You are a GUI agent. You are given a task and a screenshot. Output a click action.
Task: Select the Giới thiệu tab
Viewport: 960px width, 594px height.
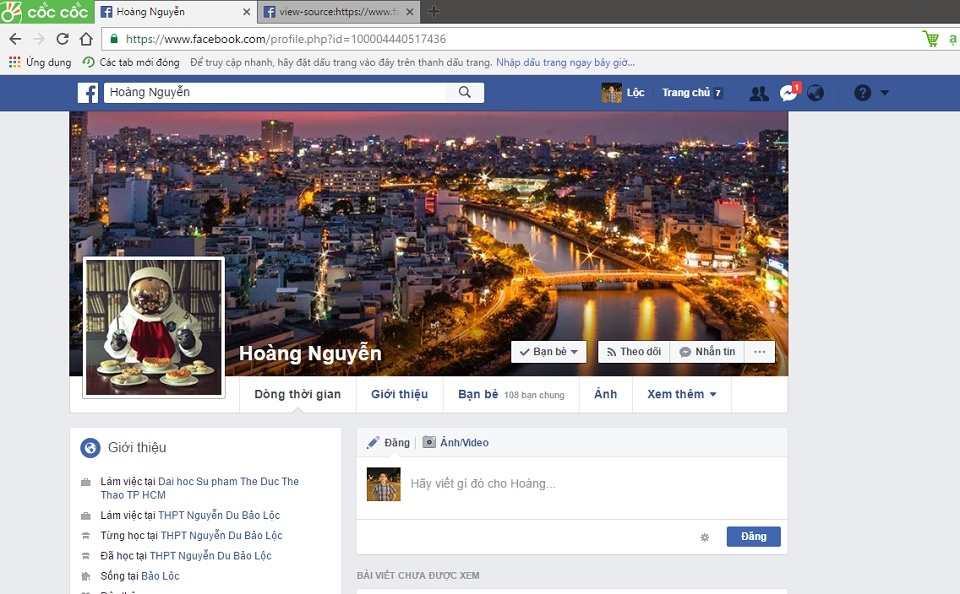click(x=399, y=394)
